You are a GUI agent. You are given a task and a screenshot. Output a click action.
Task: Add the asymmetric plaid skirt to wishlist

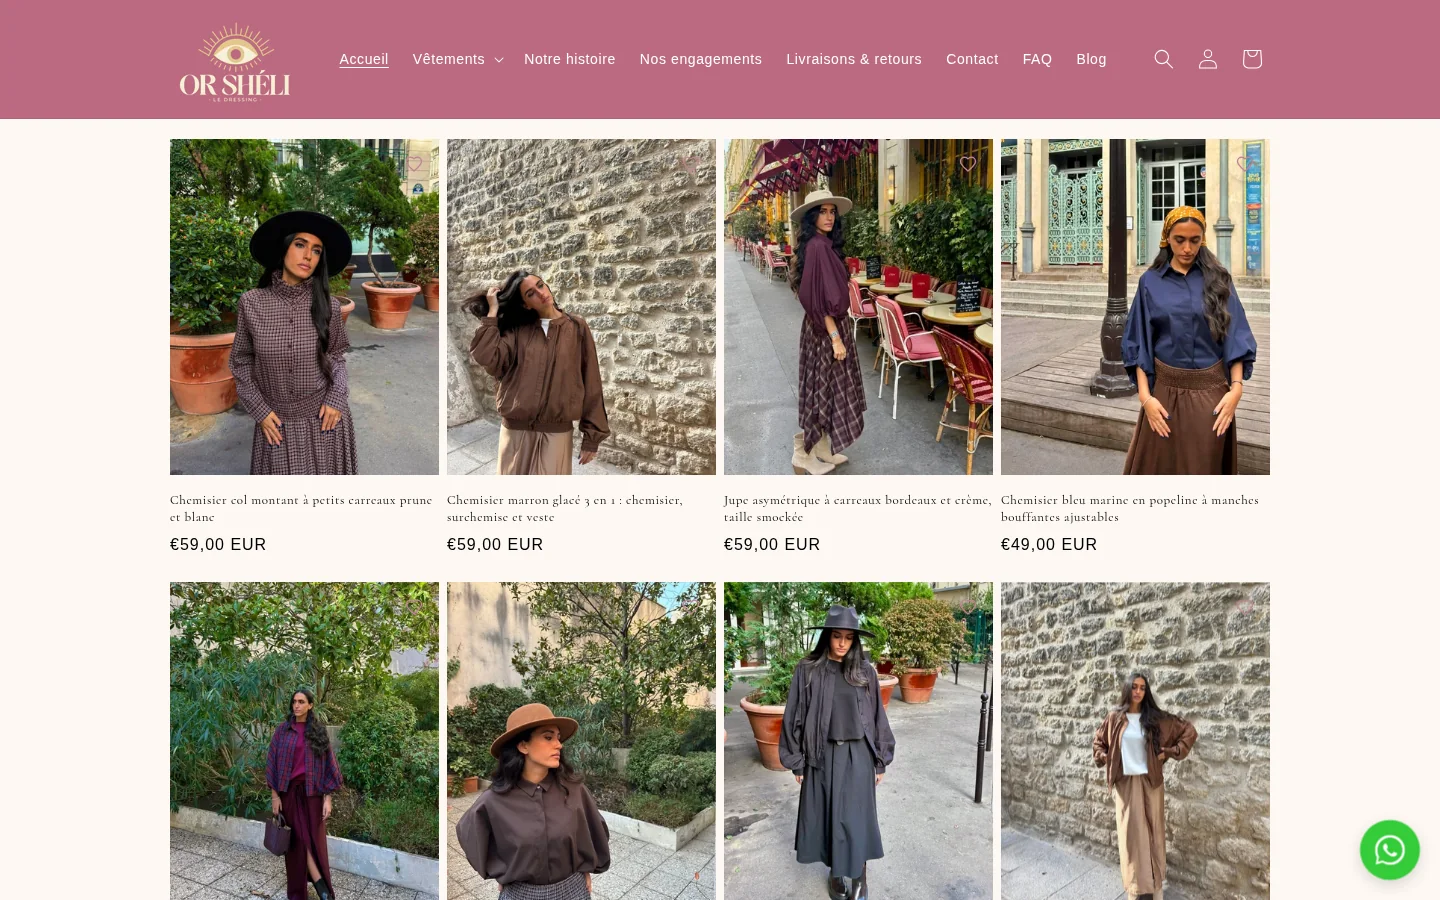click(x=968, y=164)
